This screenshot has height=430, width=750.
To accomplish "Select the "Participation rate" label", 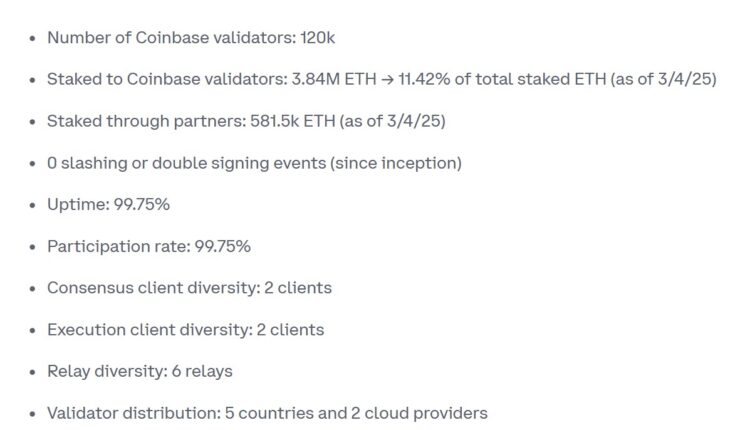I will pyautogui.click(x=111, y=246).
